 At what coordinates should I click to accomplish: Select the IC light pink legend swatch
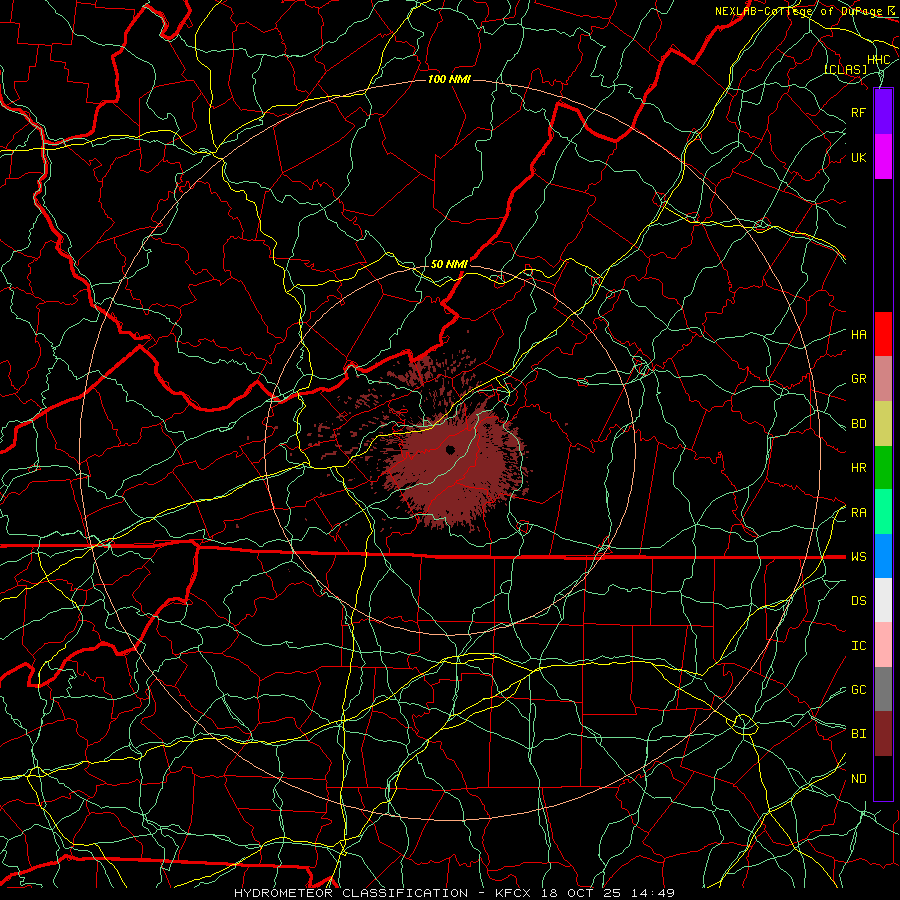pyautogui.click(x=883, y=645)
